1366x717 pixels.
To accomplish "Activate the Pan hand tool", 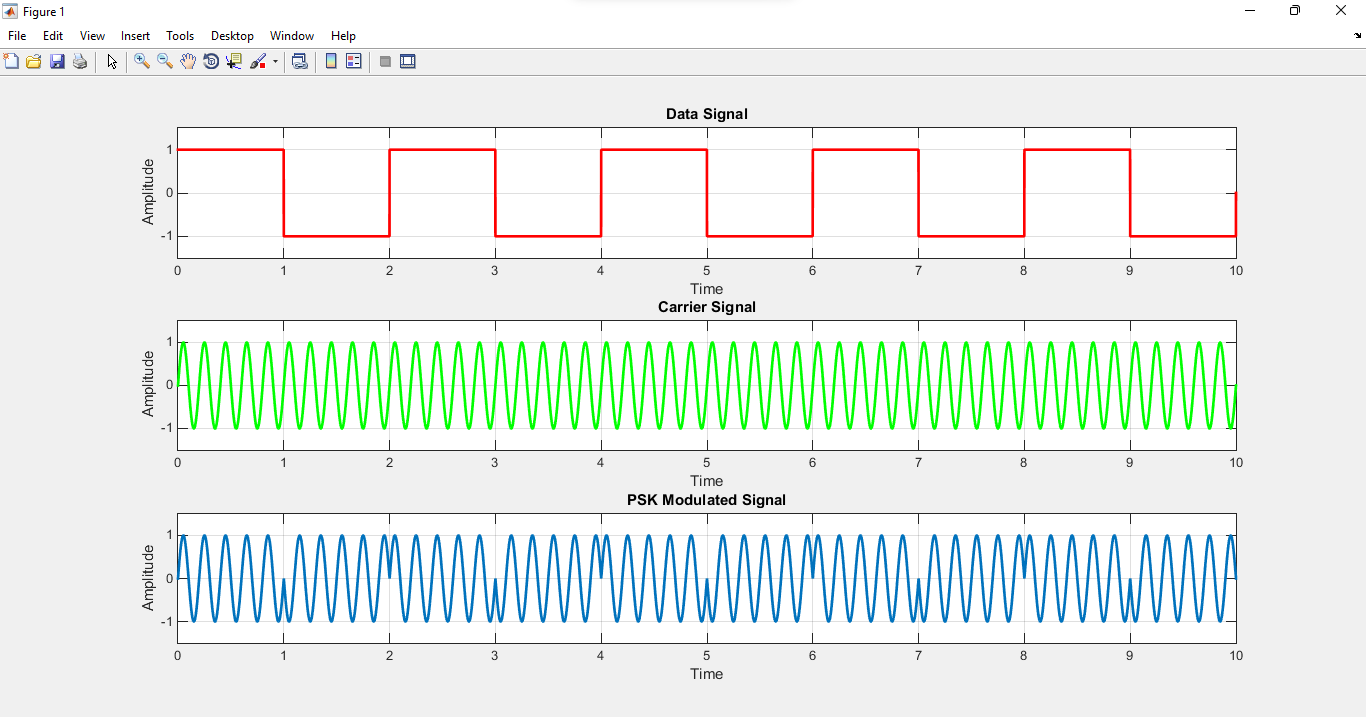I will click(x=188, y=62).
